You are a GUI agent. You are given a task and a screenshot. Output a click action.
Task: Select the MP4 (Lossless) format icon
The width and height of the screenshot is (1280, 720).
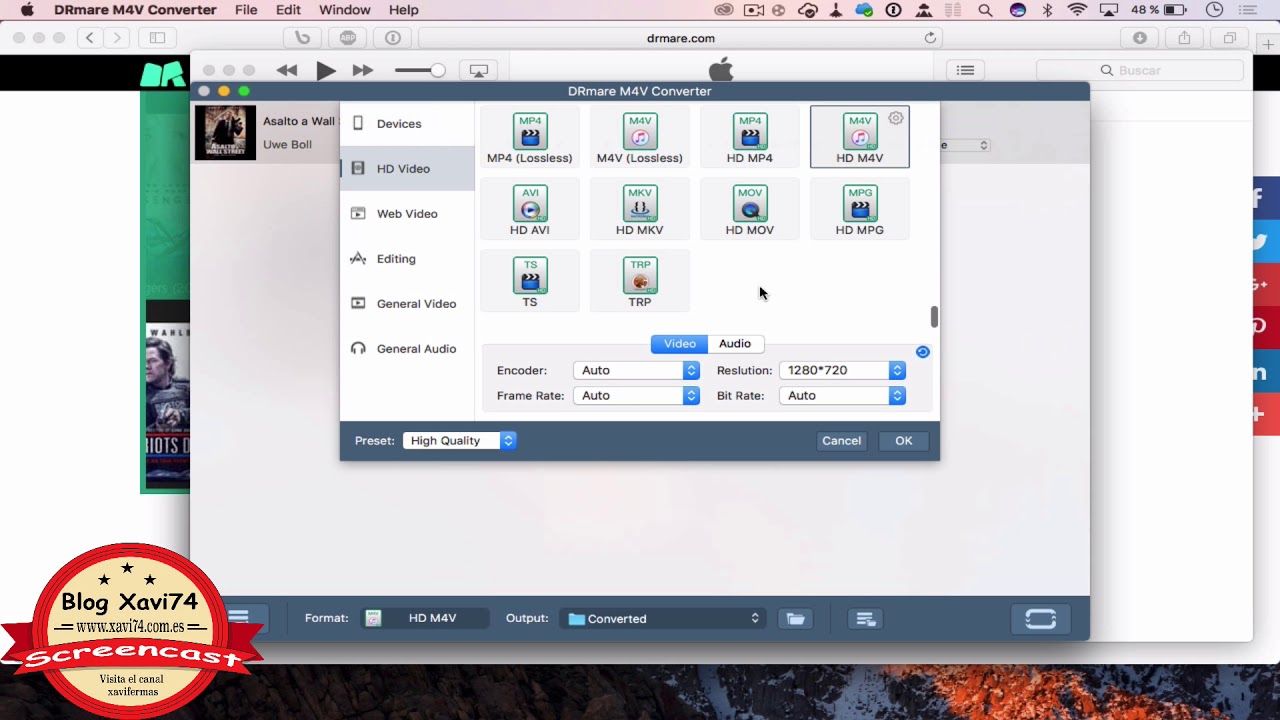click(x=529, y=138)
